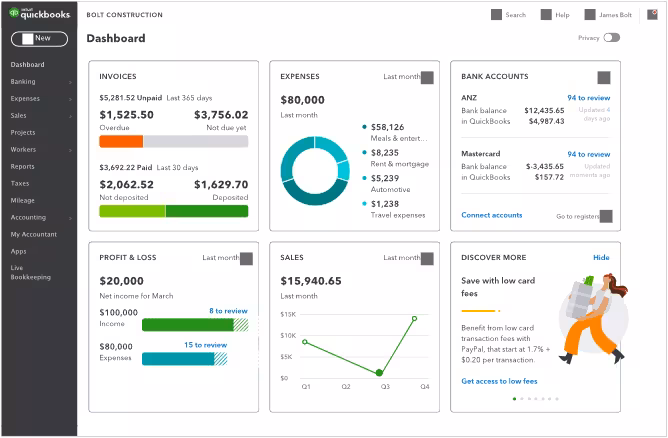
Task: Click Rent & mortgage $8,235 entry
Action: point(395,158)
